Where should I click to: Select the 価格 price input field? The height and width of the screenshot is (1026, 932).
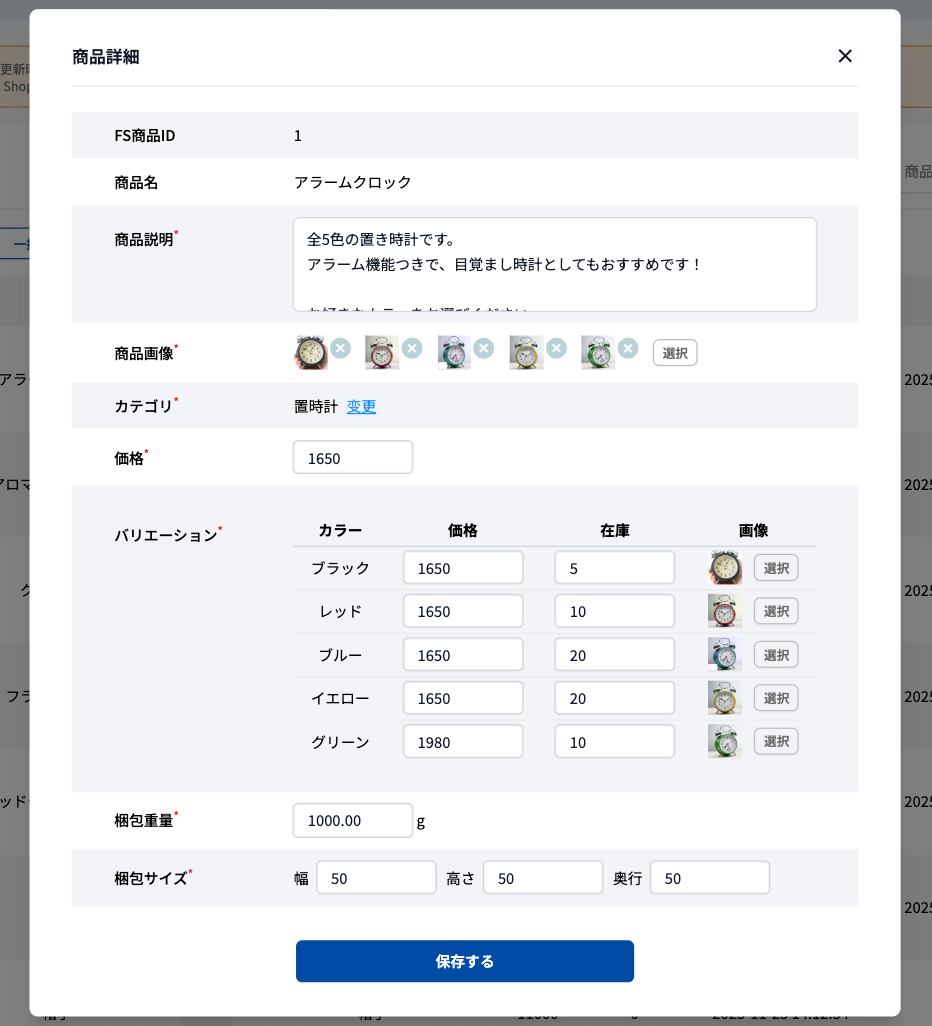coord(352,457)
